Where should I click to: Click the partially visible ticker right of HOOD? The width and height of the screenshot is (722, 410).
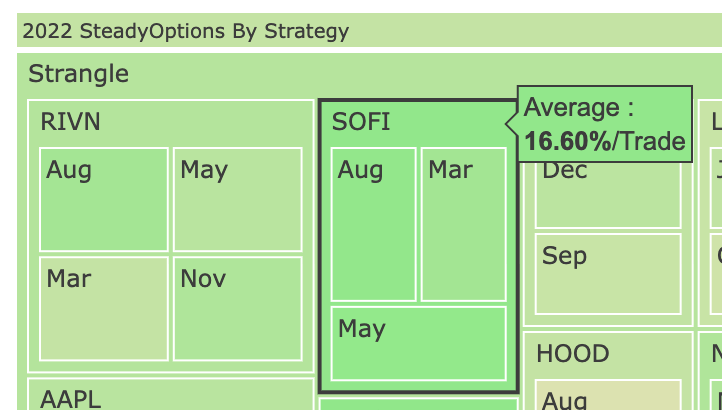[x=710, y=371]
